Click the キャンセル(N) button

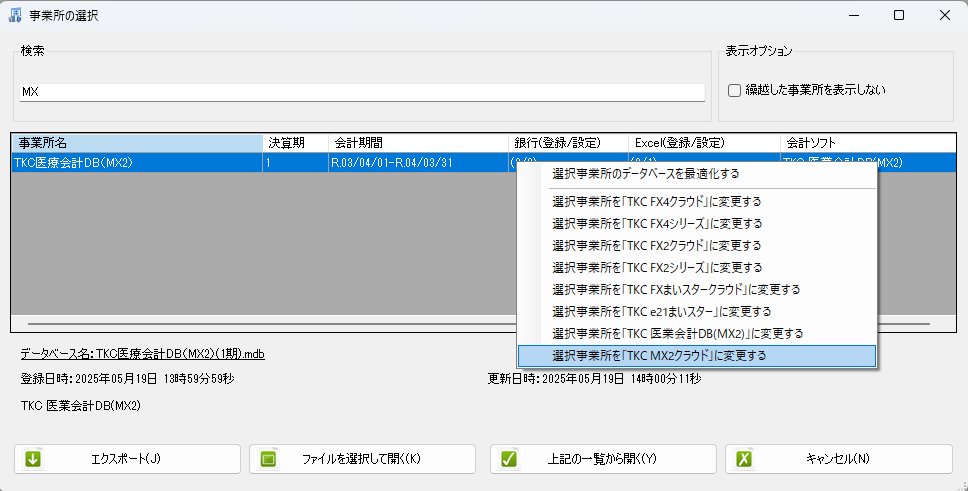pyautogui.click(x=838, y=459)
